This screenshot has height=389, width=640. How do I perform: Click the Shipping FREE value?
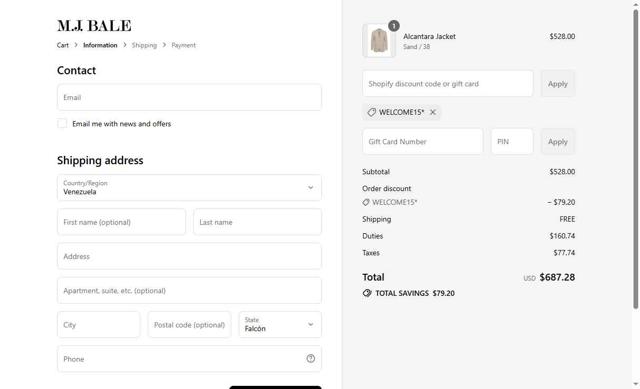click(x=567, y=219)
